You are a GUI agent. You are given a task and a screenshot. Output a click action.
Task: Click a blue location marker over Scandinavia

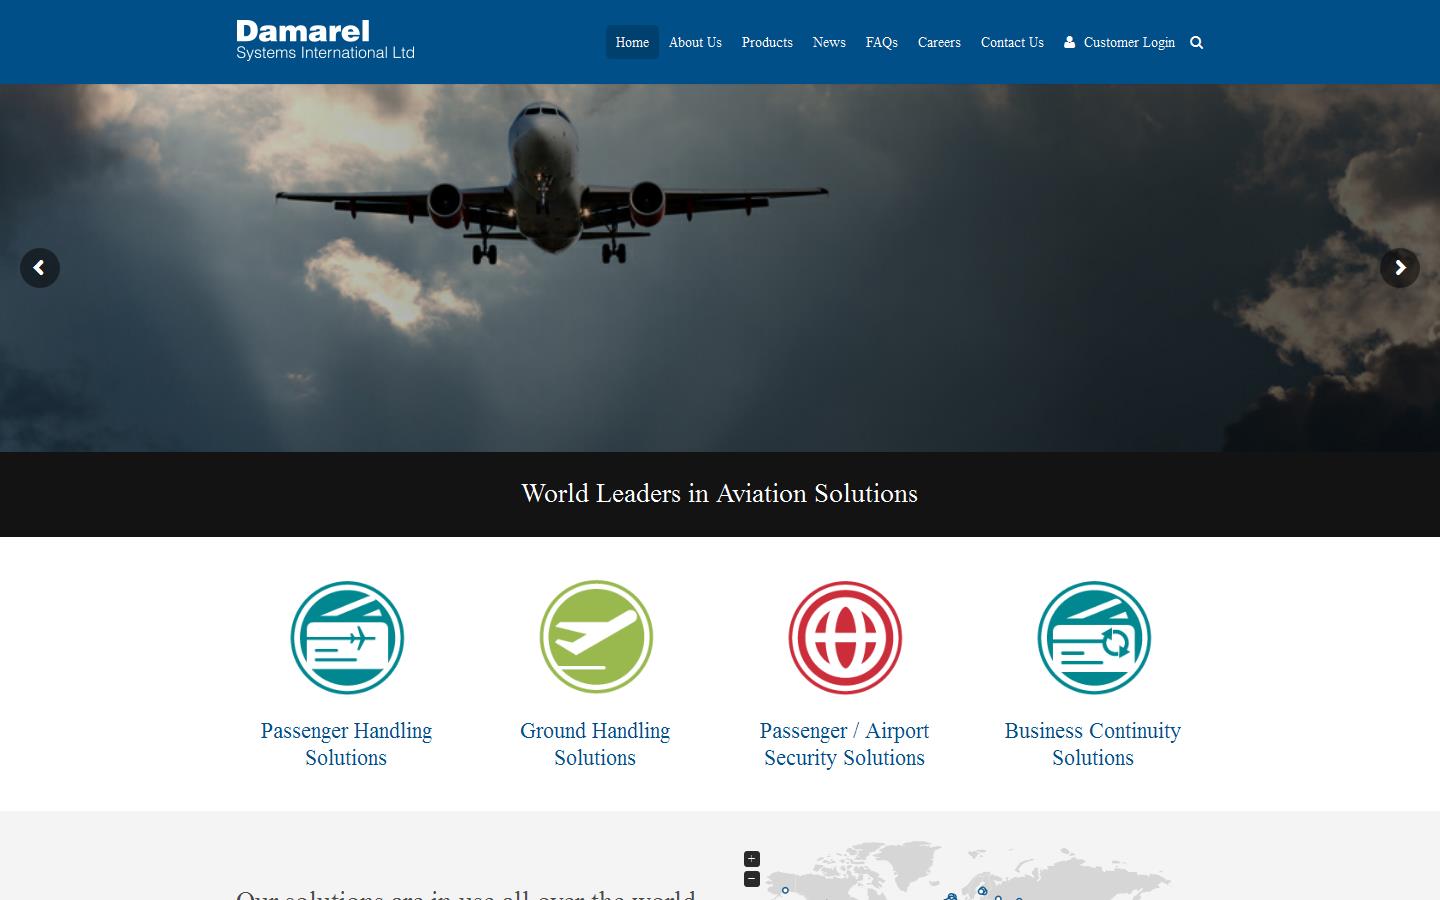click(982, 890)
